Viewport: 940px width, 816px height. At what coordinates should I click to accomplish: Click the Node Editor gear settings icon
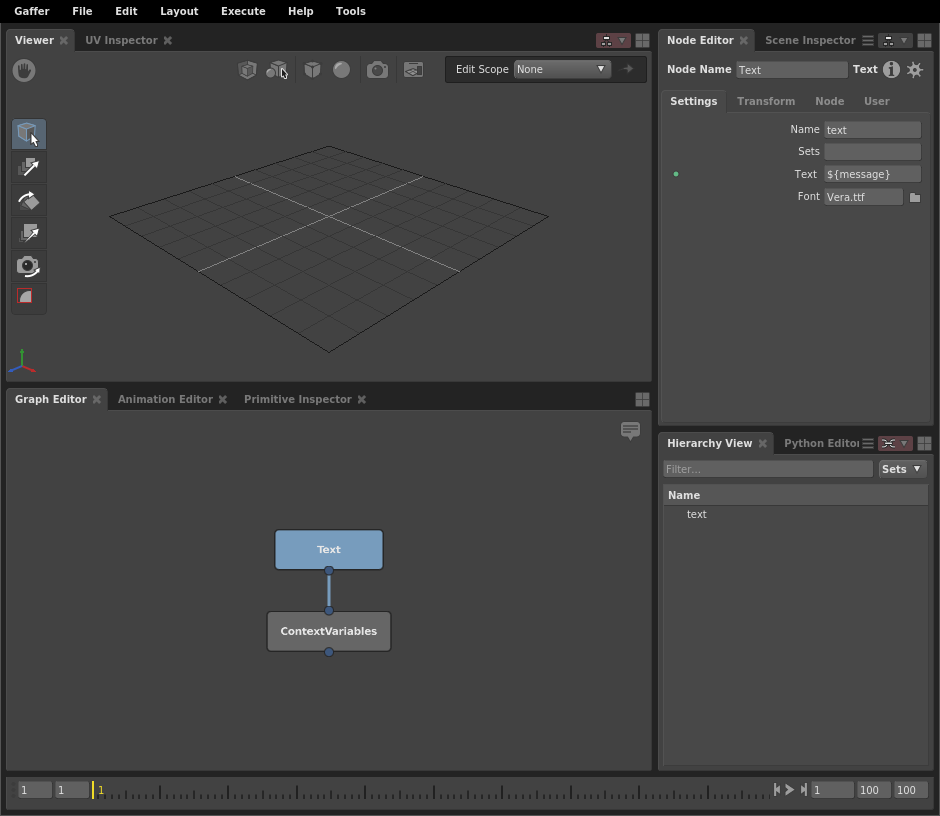pyautogui.click(x=915, y=70)
